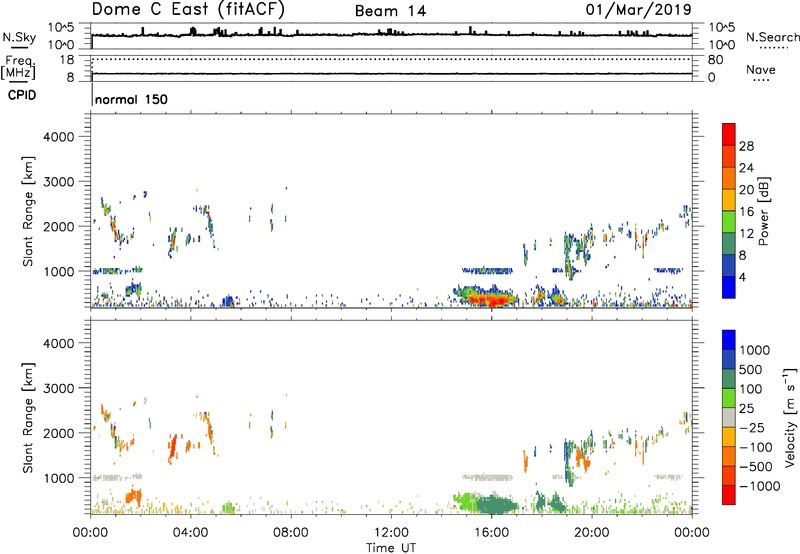The image size is (800, 554).
Task: Click the '28' Power colorbar value
Action: (x=746, y=146)
